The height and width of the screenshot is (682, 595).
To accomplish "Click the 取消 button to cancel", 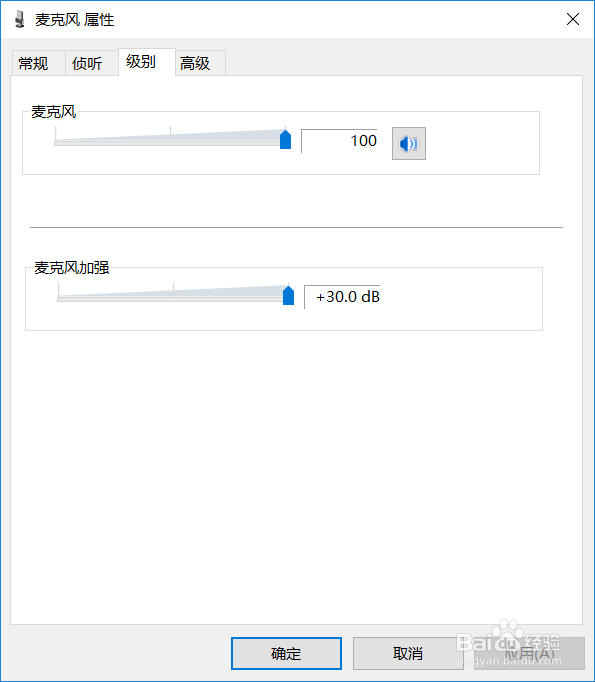I will [408, 653].
